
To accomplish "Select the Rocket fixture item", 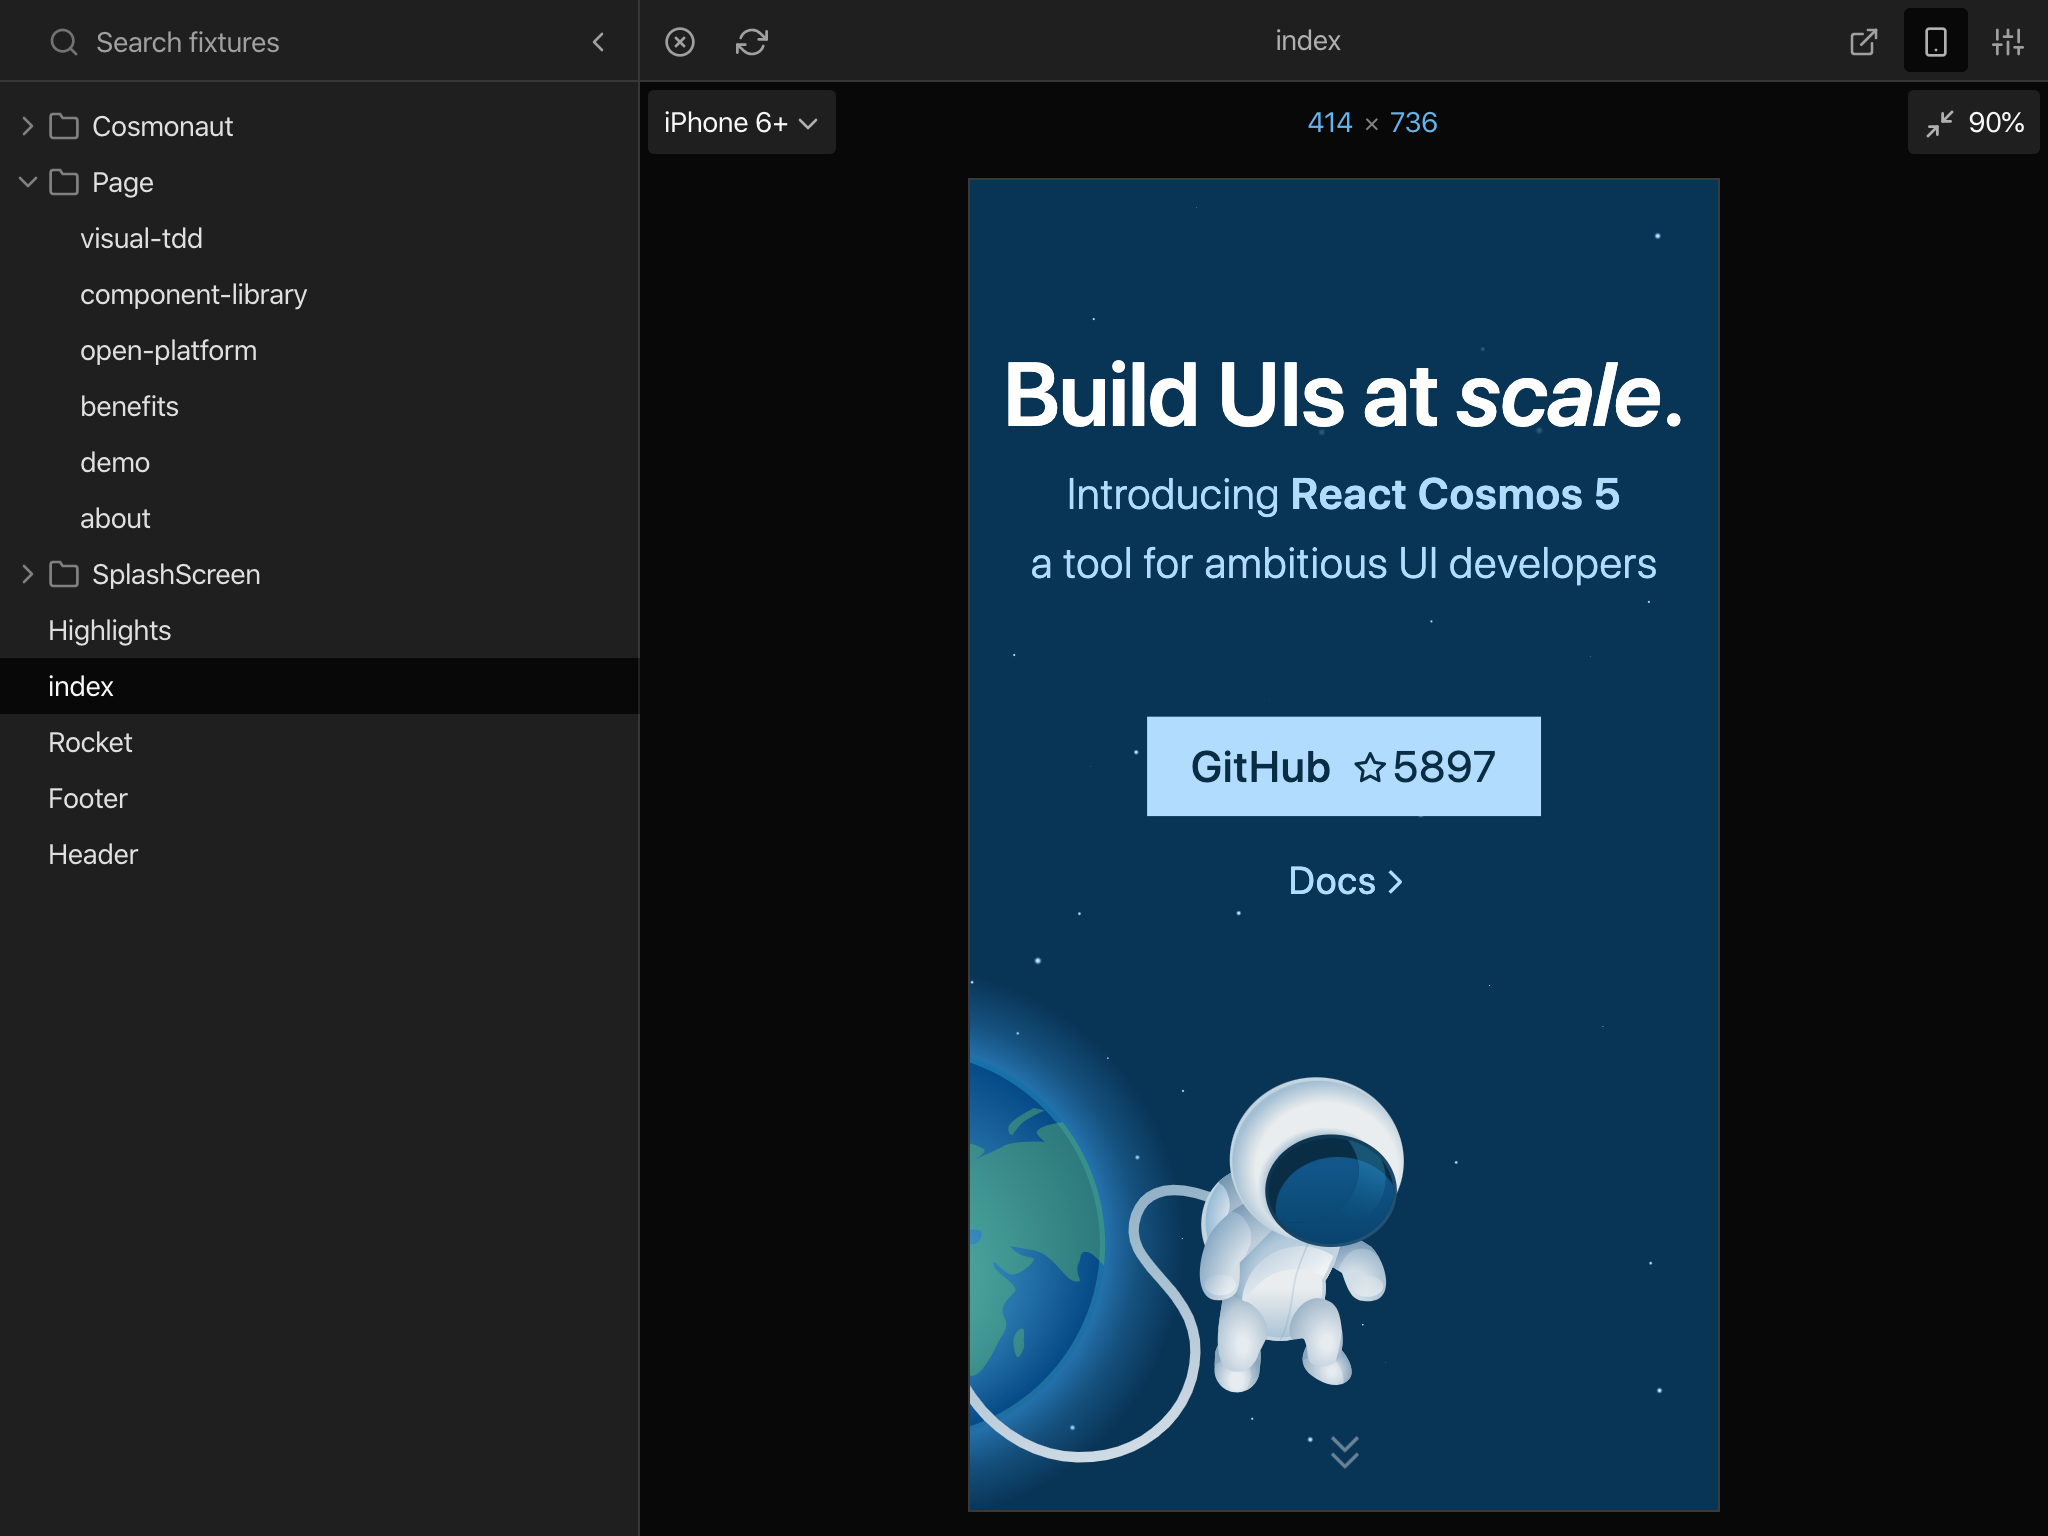I will (x=90, y=741).
